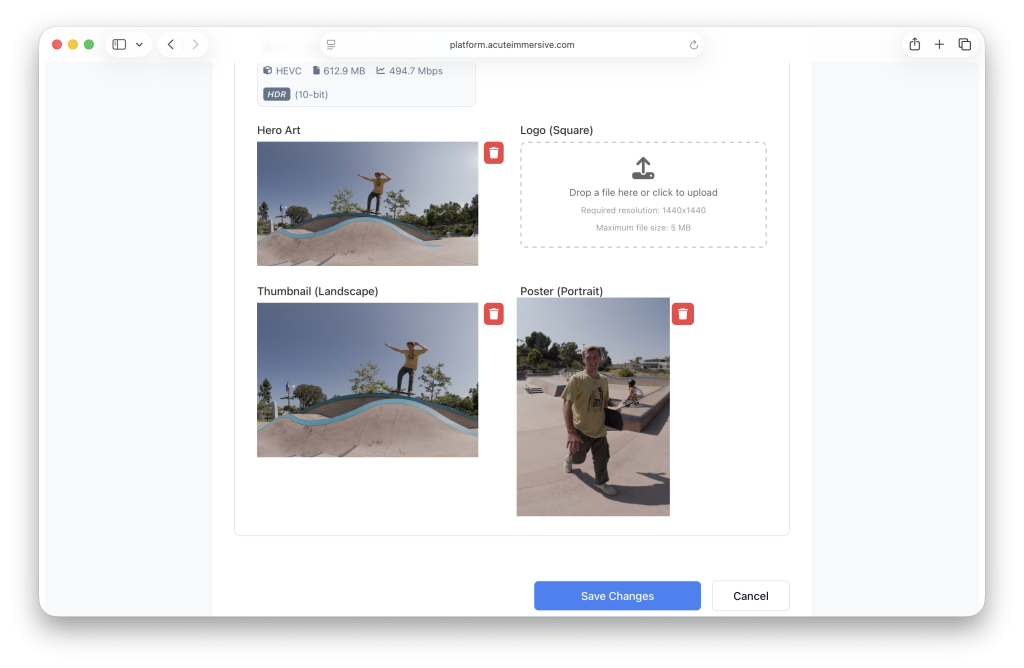This screenshot has height=668, width=1024.
Task: Click the Cancel button
Action: point(750,596)
